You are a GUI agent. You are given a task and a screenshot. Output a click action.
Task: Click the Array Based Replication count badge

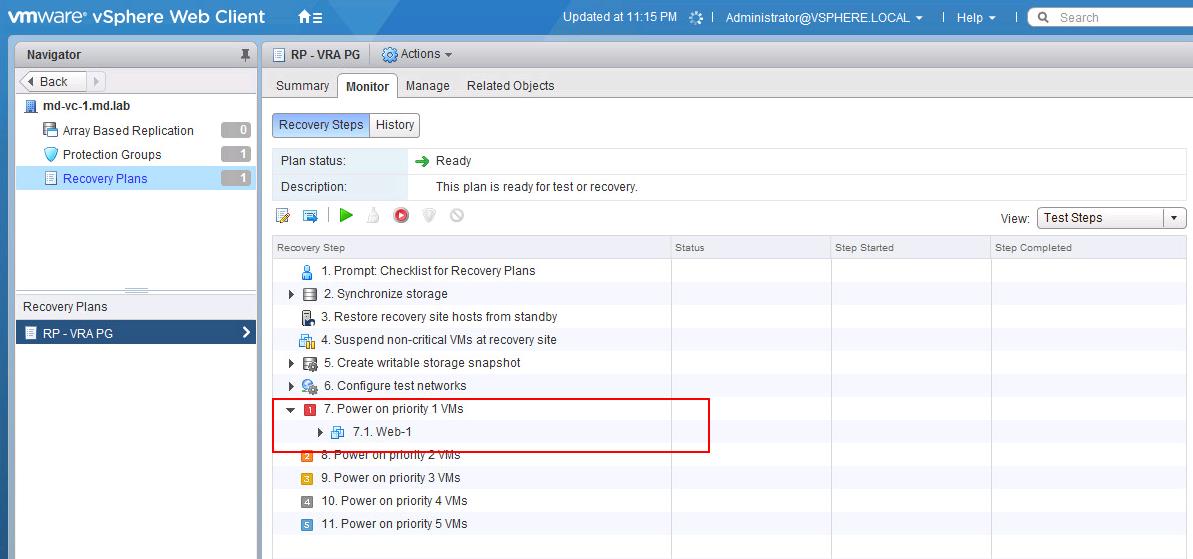tap(236, 131)
